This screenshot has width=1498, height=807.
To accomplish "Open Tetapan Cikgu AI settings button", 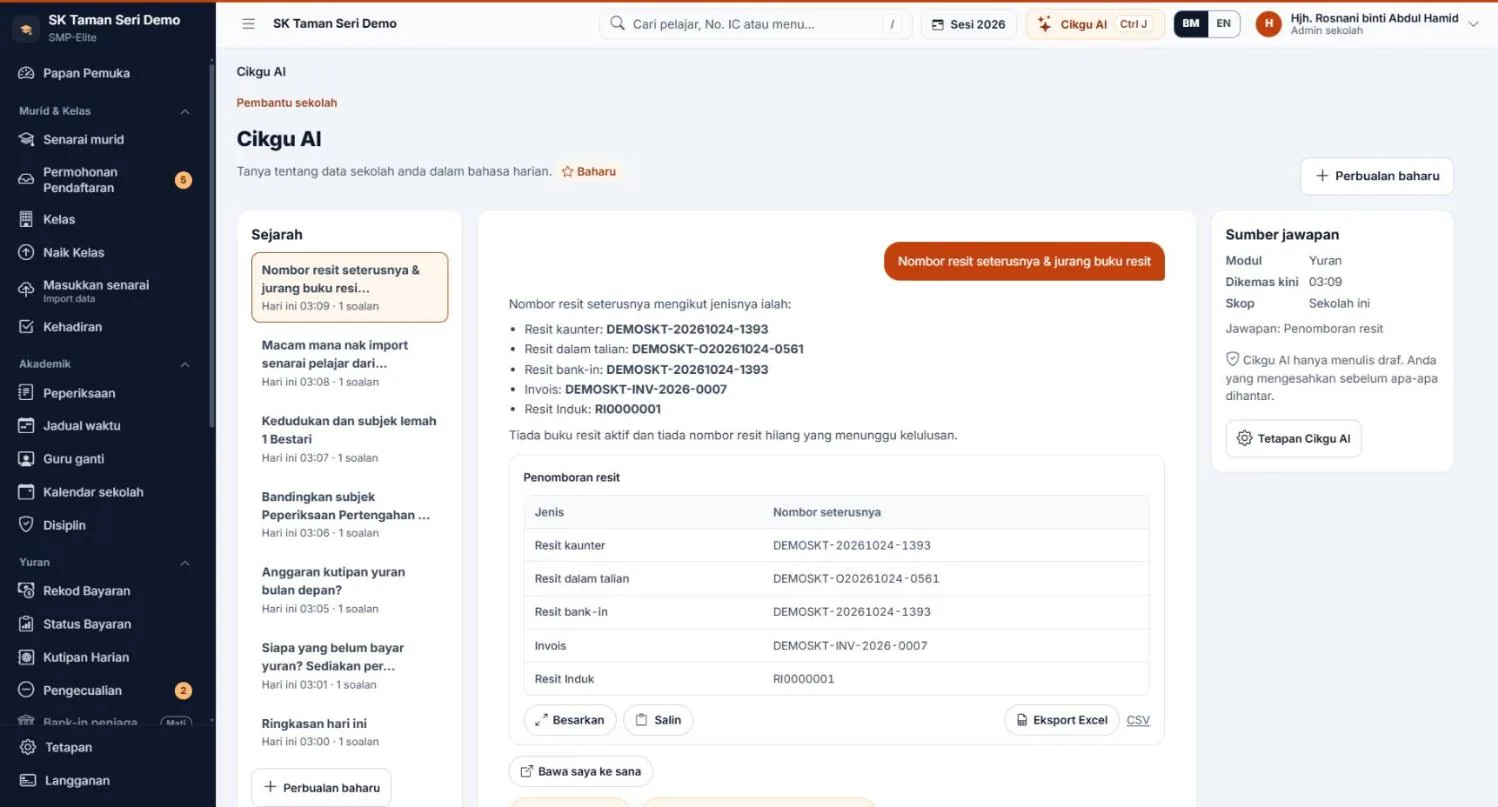I will click(1293, 438).
